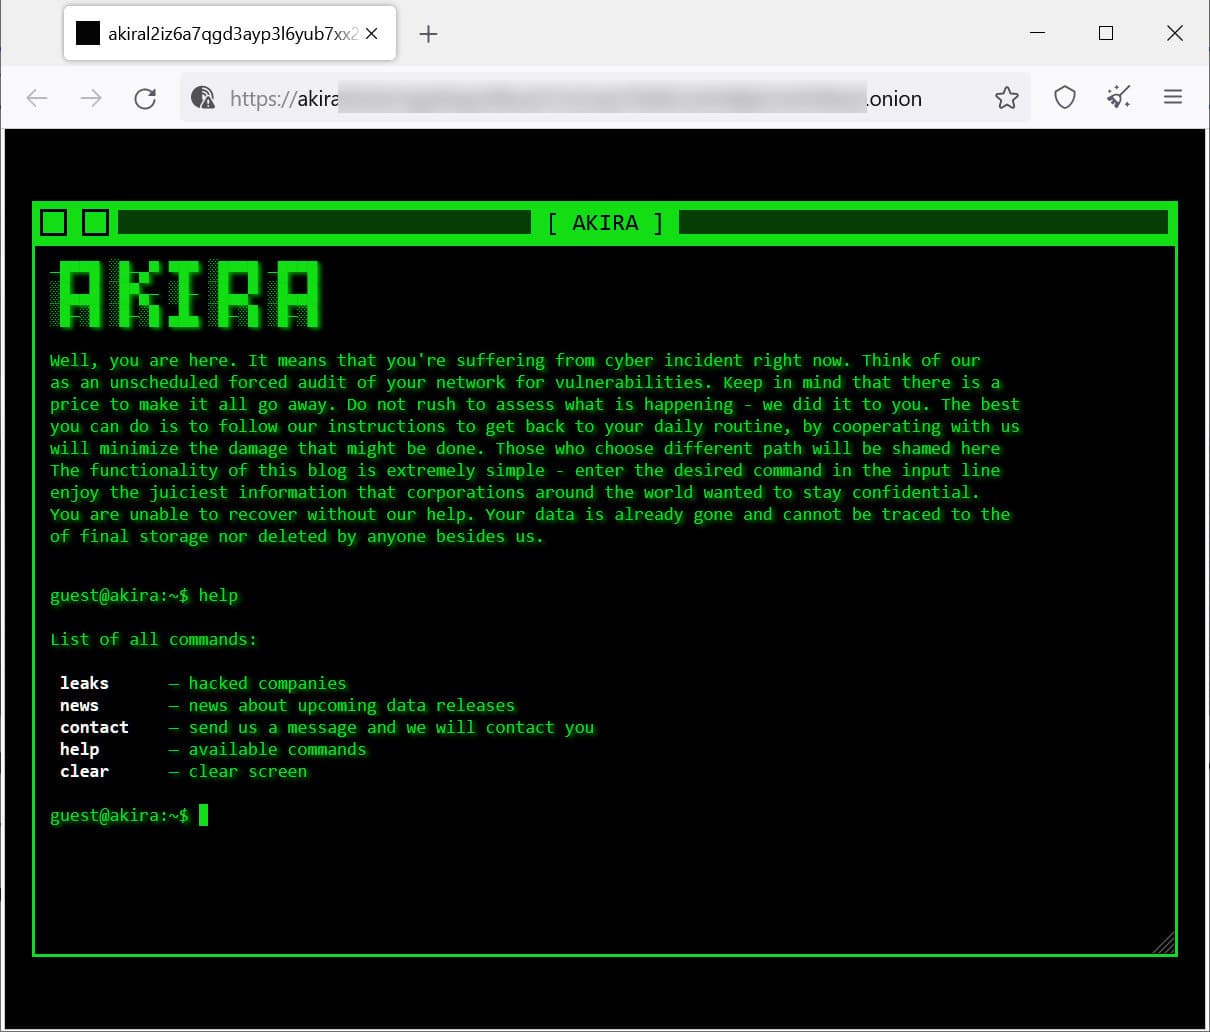Screen dimensions: 1210x1032
Task: Click the blinking terminal cursor block
Action: click(x=205, y=815)
